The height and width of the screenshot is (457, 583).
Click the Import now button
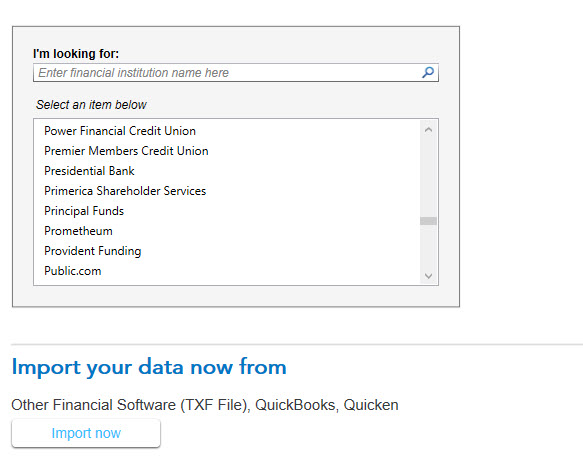(x=86, y=433)
